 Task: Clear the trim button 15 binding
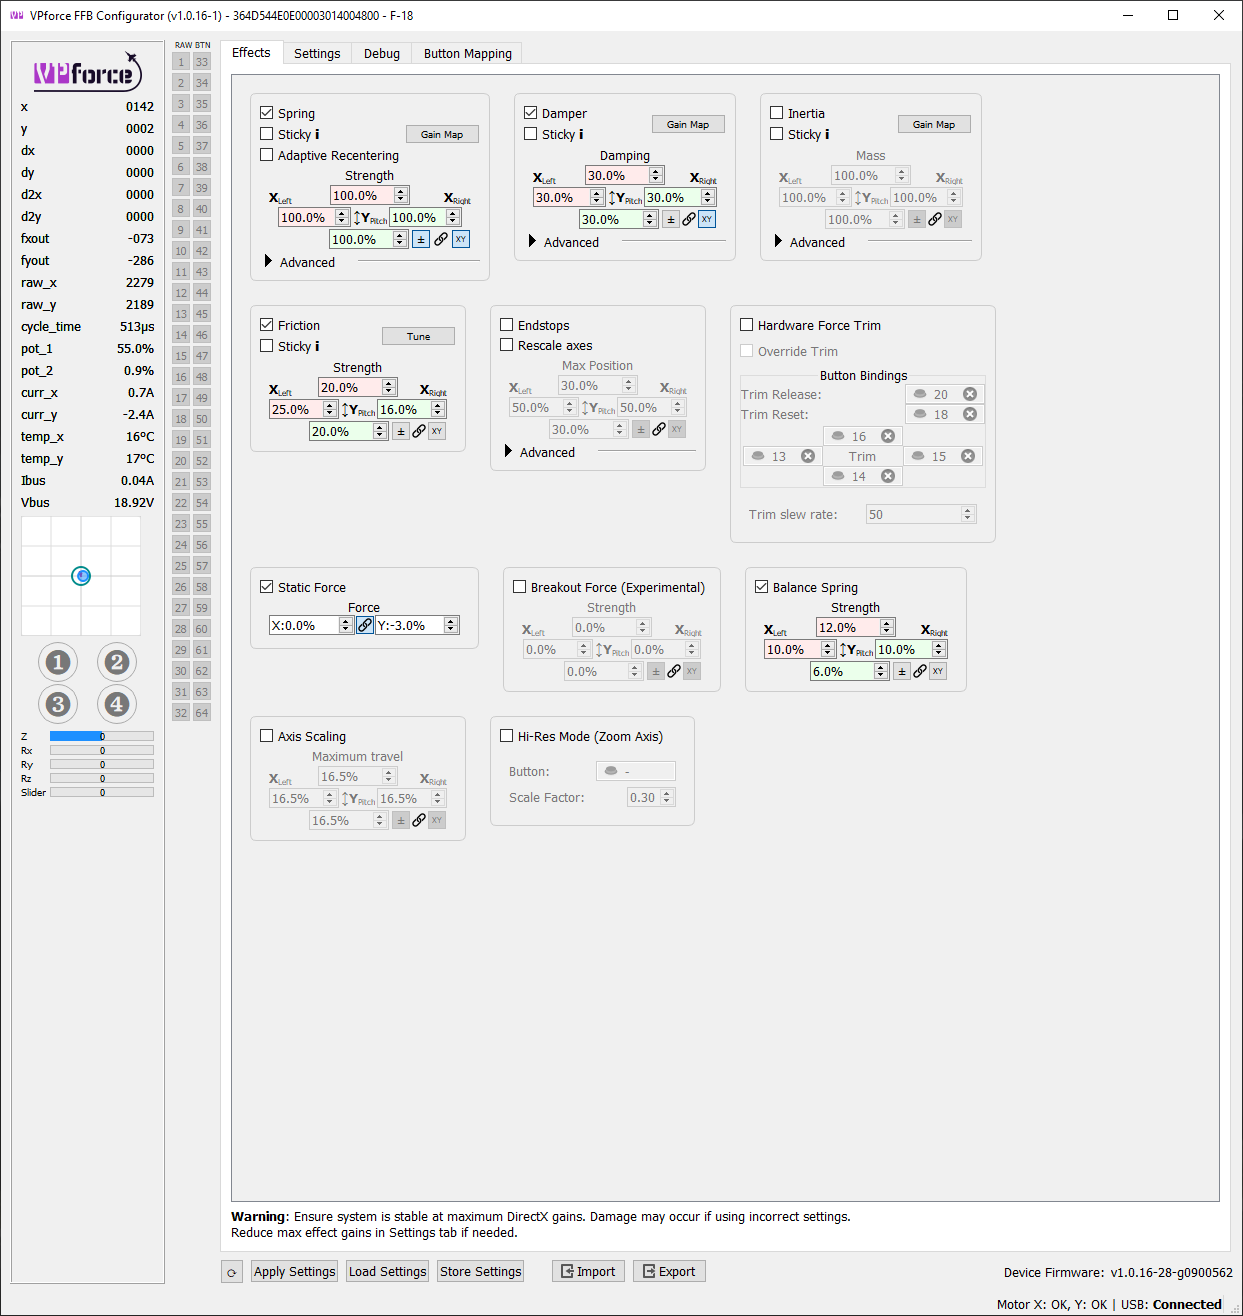click(x=967, y=456)
